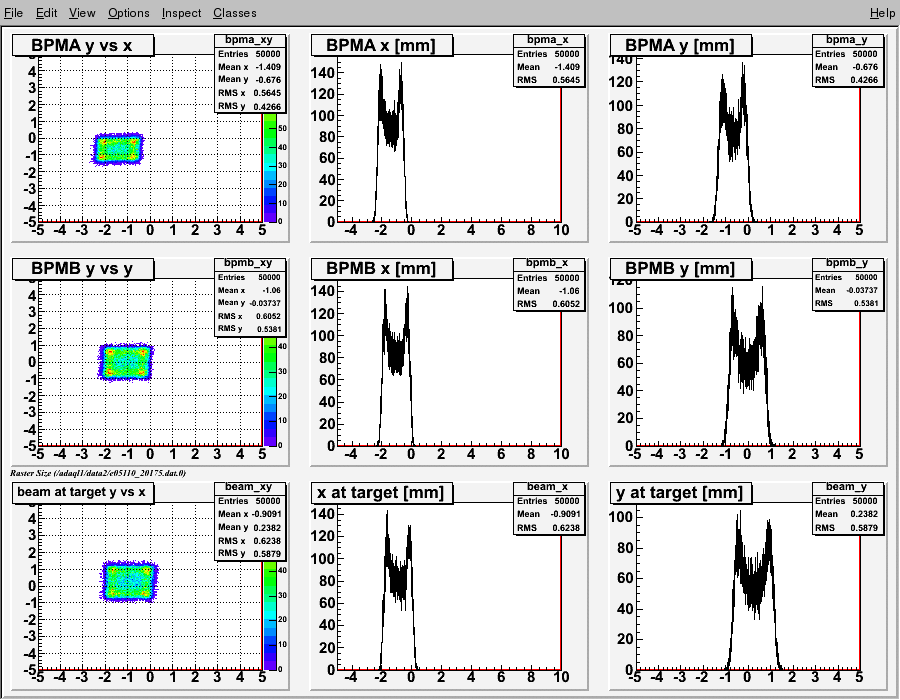Click the bpmb_x statistics box
The image size is (900, 700).
(x=549, y=284)
